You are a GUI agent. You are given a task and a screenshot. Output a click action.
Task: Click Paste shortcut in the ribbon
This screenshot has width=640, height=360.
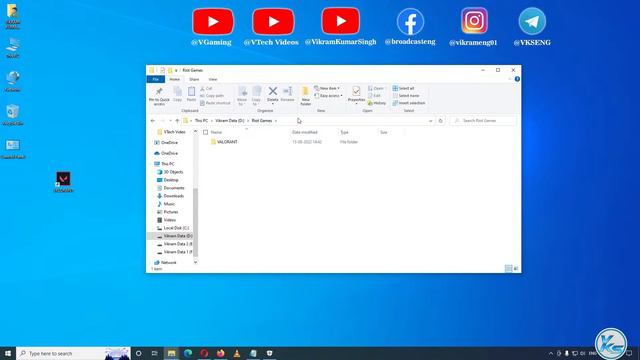coord(215,103)
